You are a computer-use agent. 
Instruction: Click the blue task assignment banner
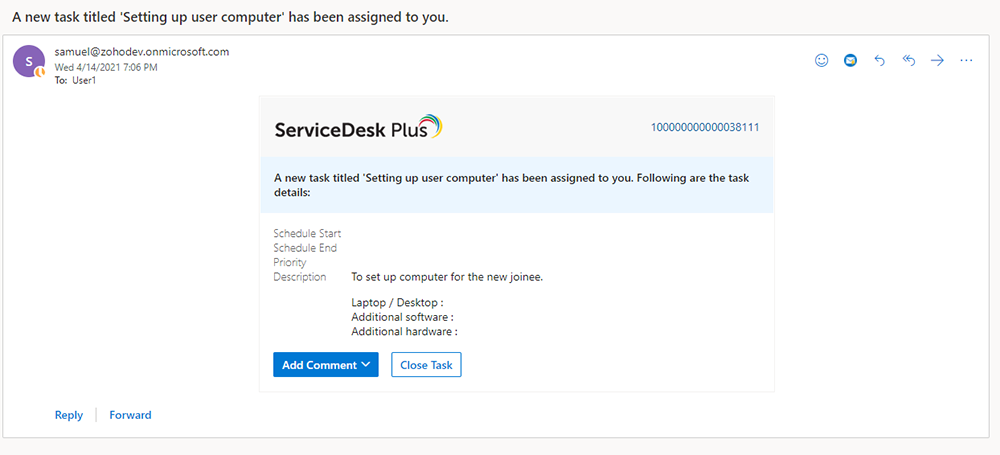[516, 185]
